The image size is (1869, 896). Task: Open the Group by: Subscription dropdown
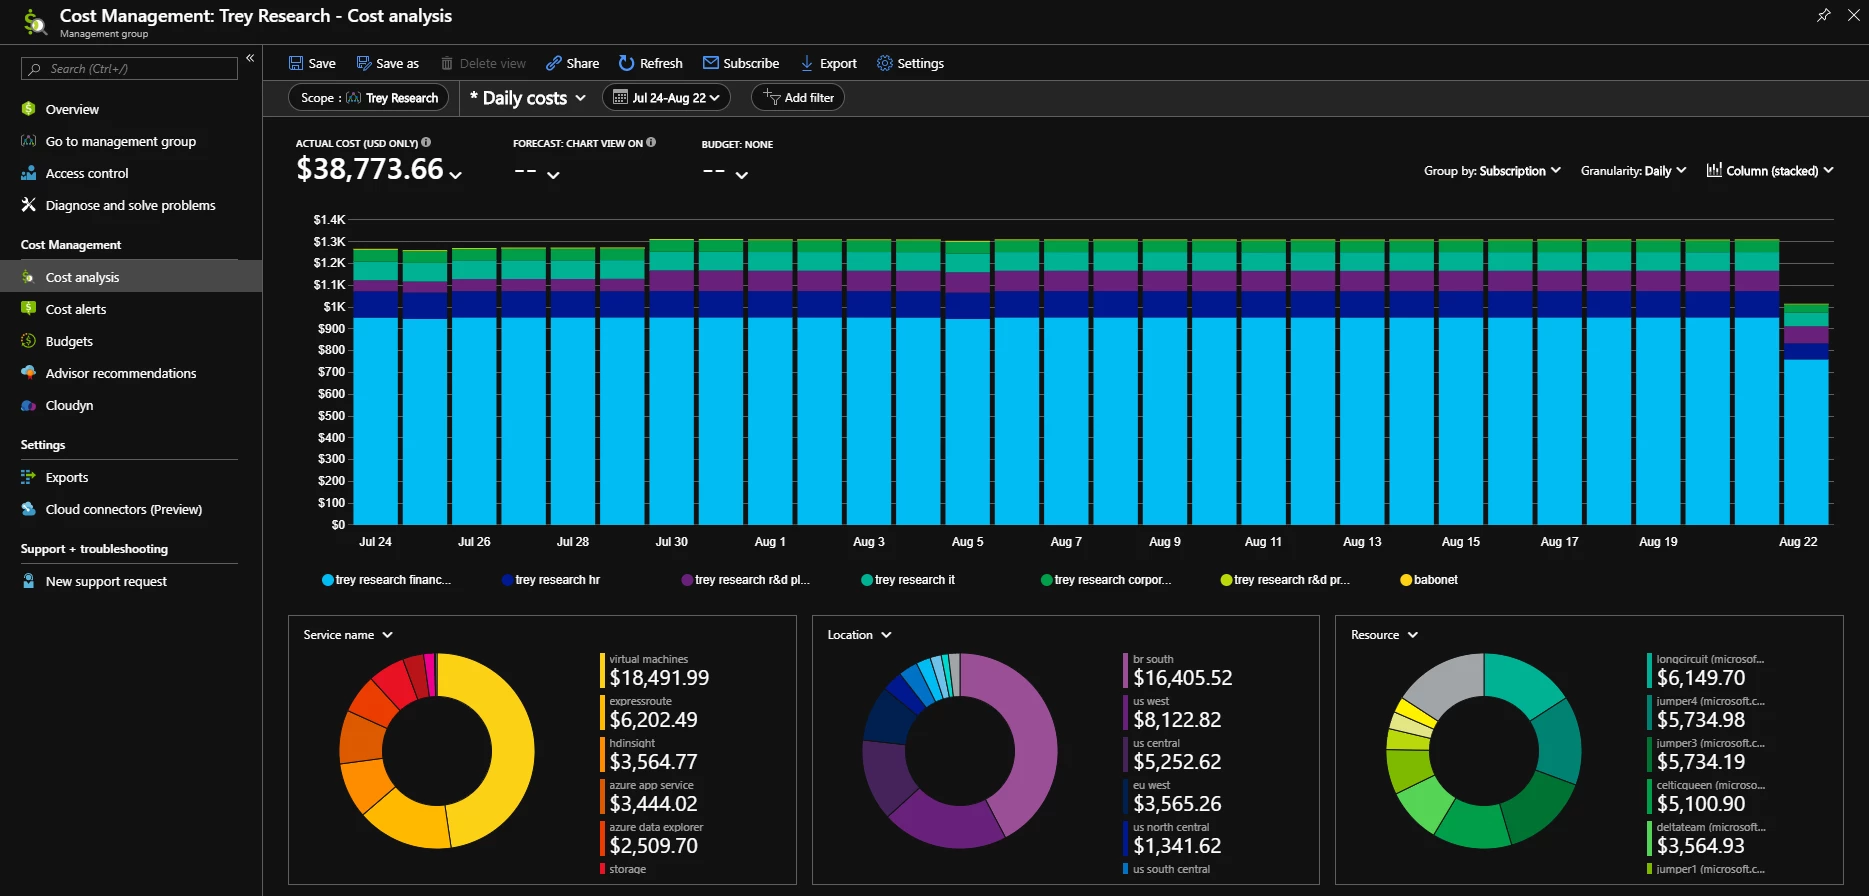pyautogui.click(x=1492, y=171)
